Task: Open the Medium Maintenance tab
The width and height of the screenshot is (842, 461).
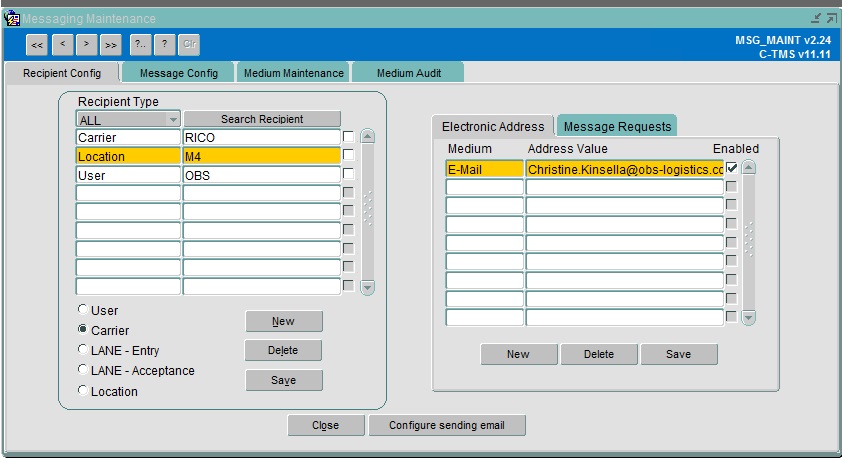Action: 293,73
